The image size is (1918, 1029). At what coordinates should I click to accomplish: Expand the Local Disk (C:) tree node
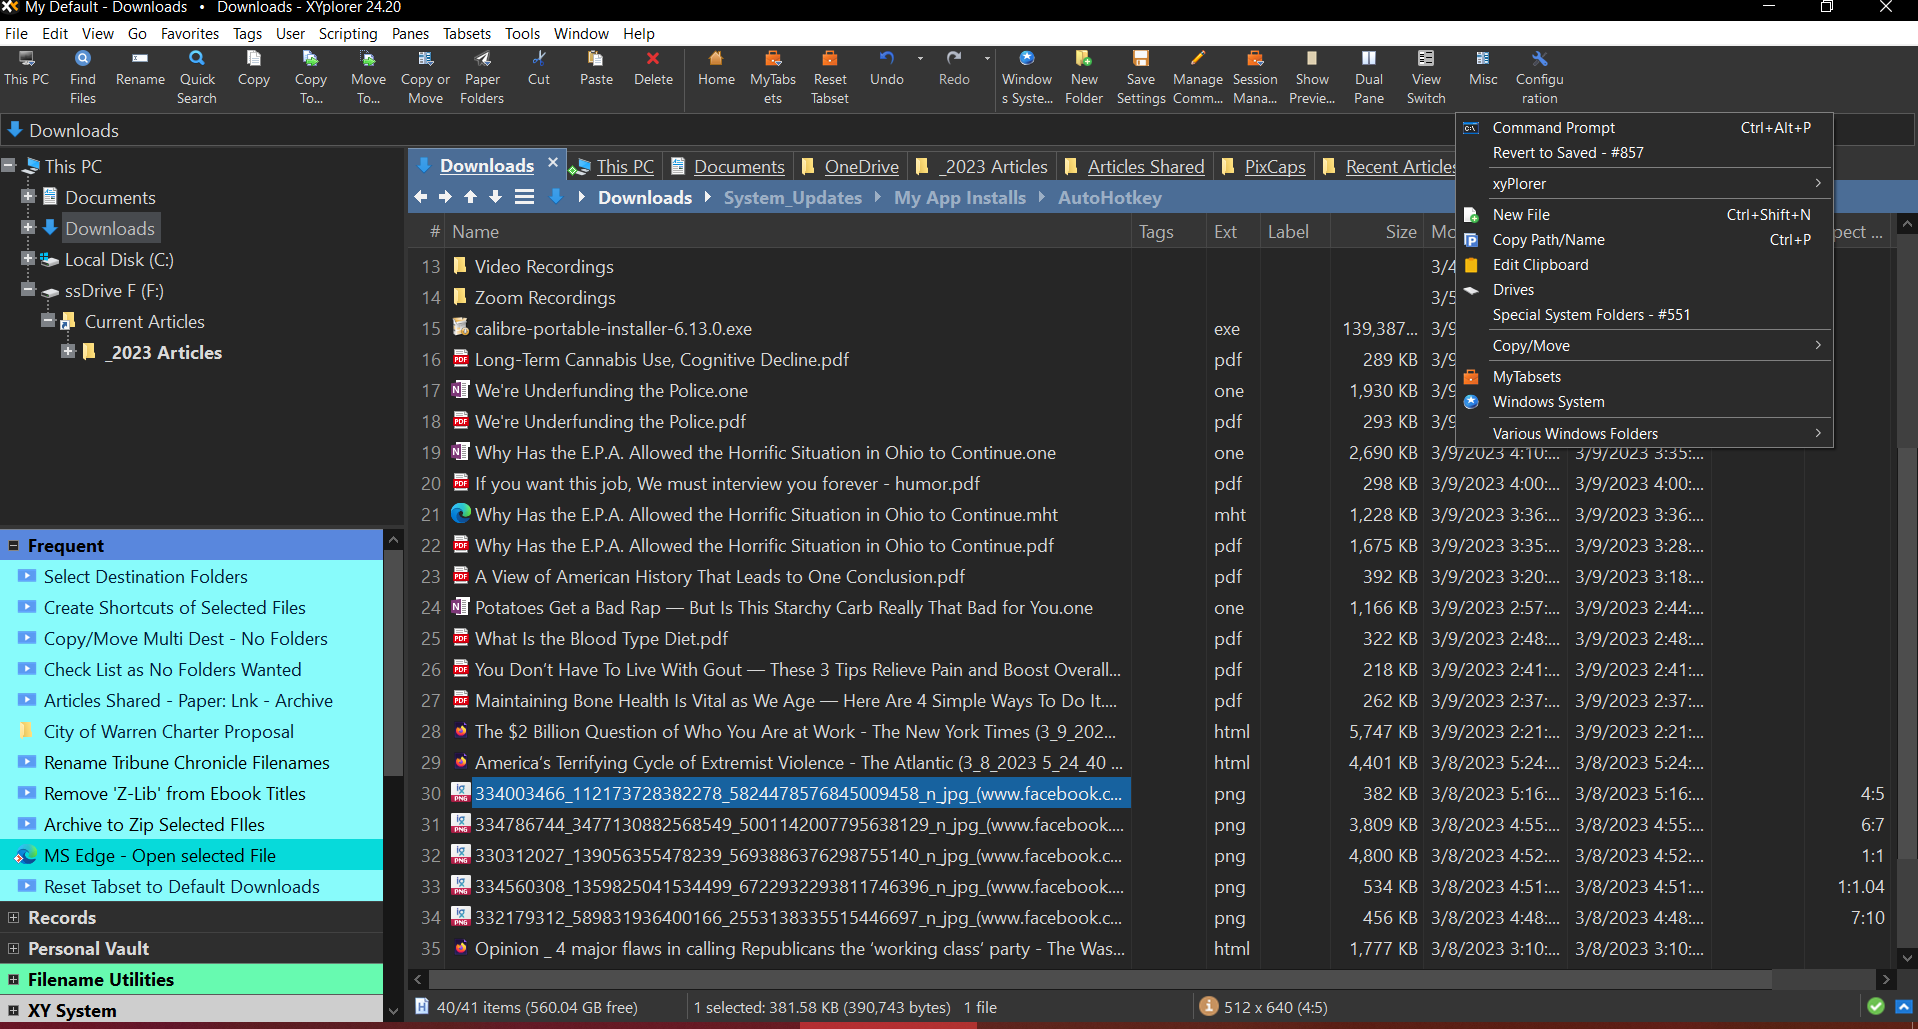click(28, 258)
